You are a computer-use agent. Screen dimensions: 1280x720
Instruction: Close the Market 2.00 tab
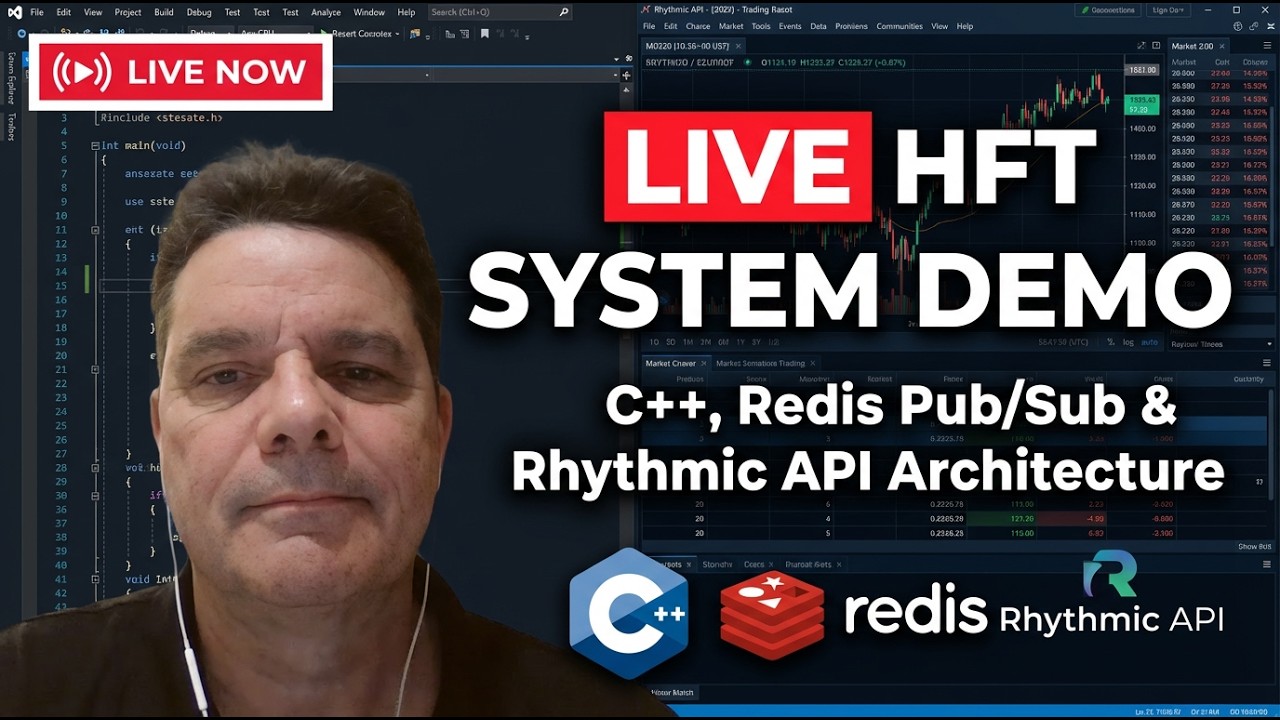point(1222,46)
